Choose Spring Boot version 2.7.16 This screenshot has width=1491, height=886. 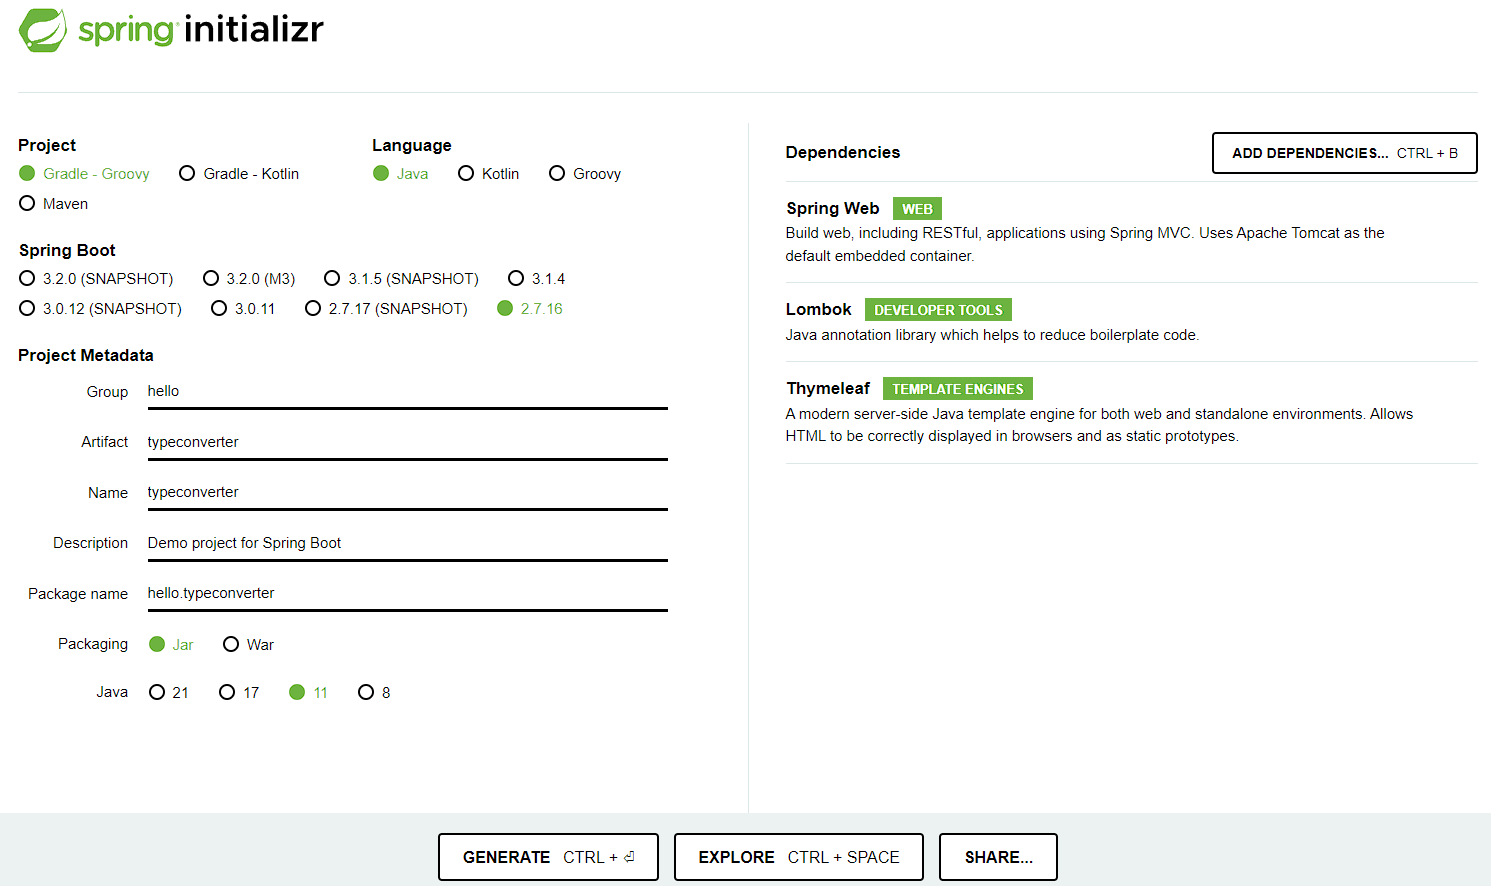click(x=530, y=309)
